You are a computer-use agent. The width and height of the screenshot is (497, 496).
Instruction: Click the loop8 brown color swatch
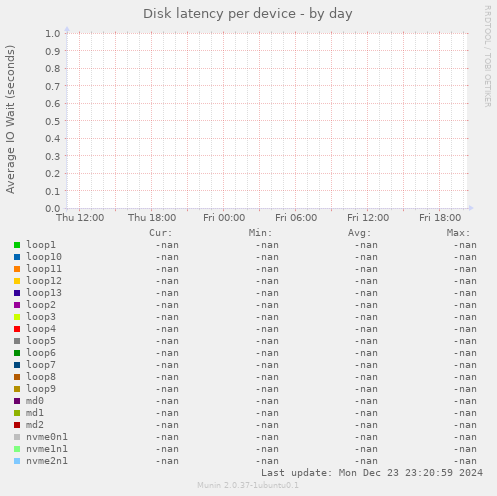point(17,377)
